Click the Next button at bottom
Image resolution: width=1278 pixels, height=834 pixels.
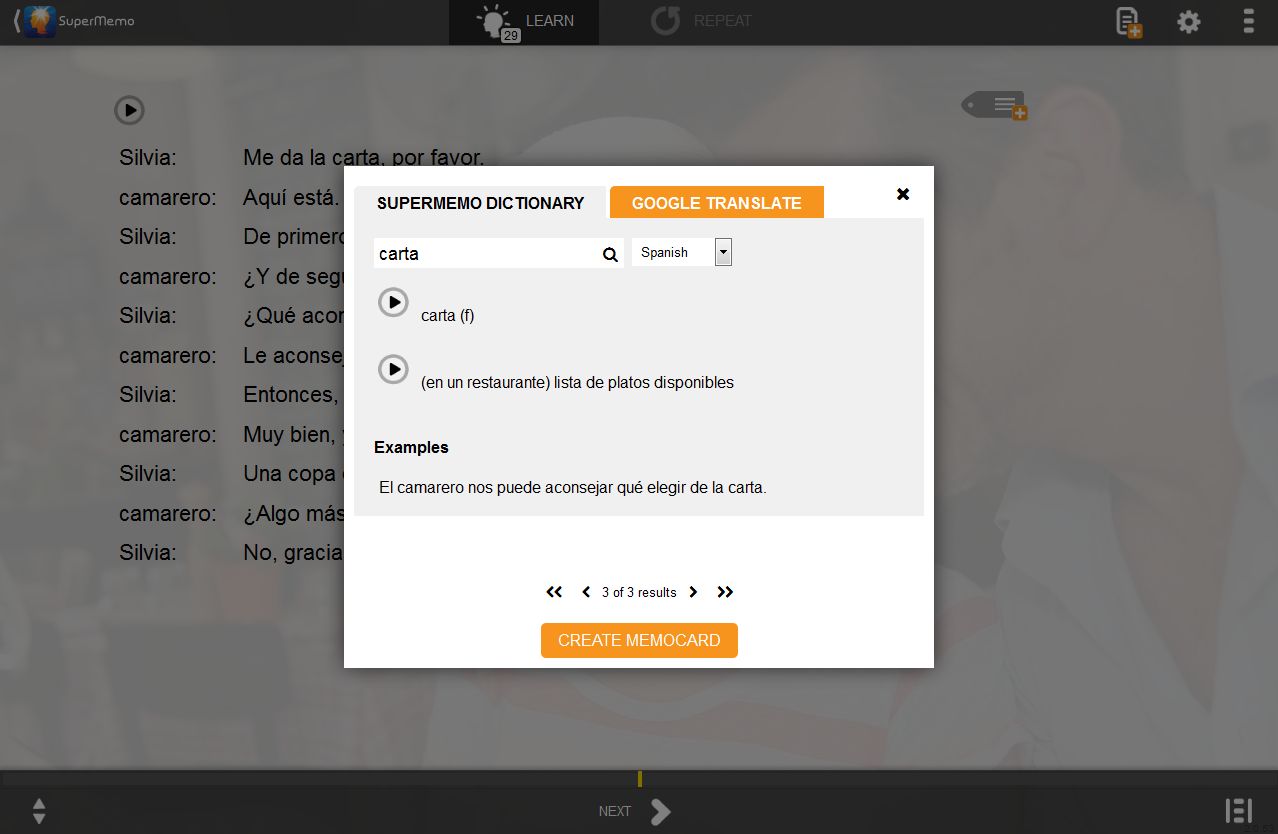tap(634, 811)
